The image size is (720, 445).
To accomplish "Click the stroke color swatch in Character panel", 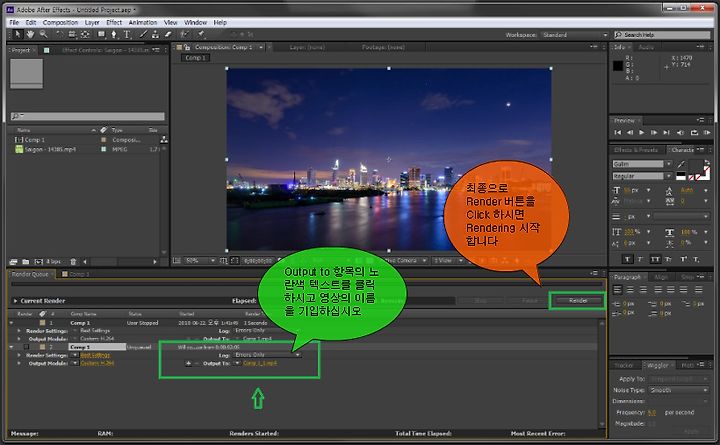I will coord(705,174).
